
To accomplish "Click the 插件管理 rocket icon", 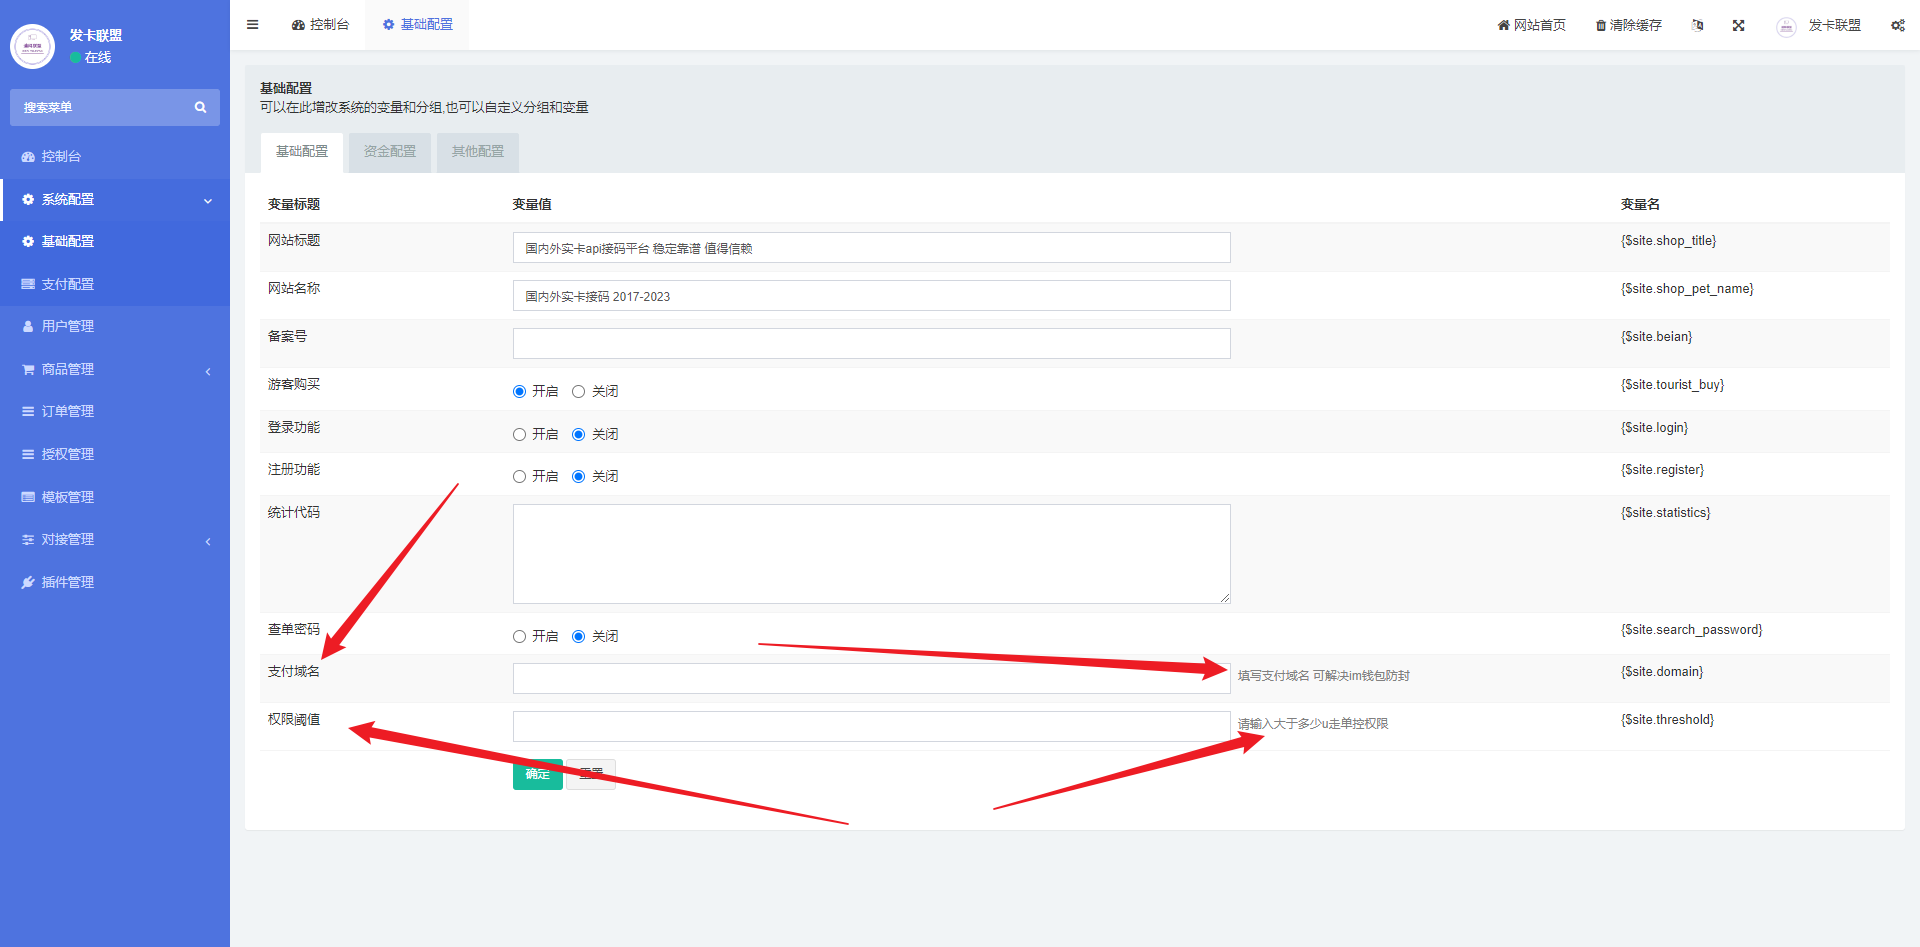I will pyautogui.click(x=28, y=583).
